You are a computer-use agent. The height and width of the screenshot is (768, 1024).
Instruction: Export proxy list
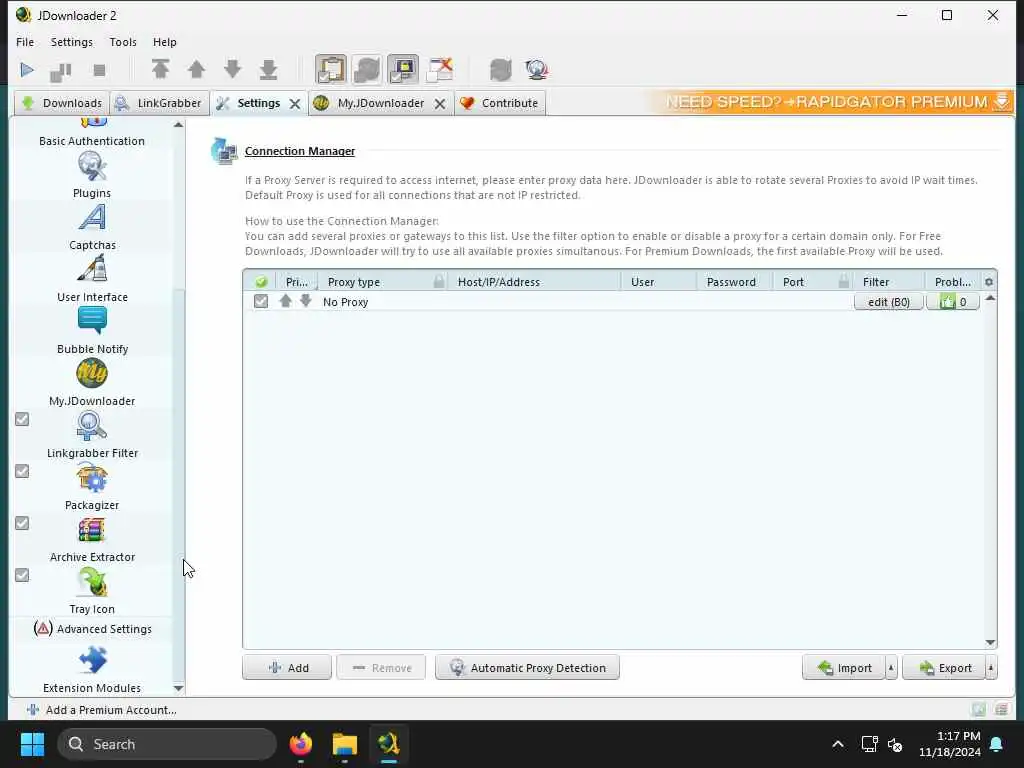944,667
